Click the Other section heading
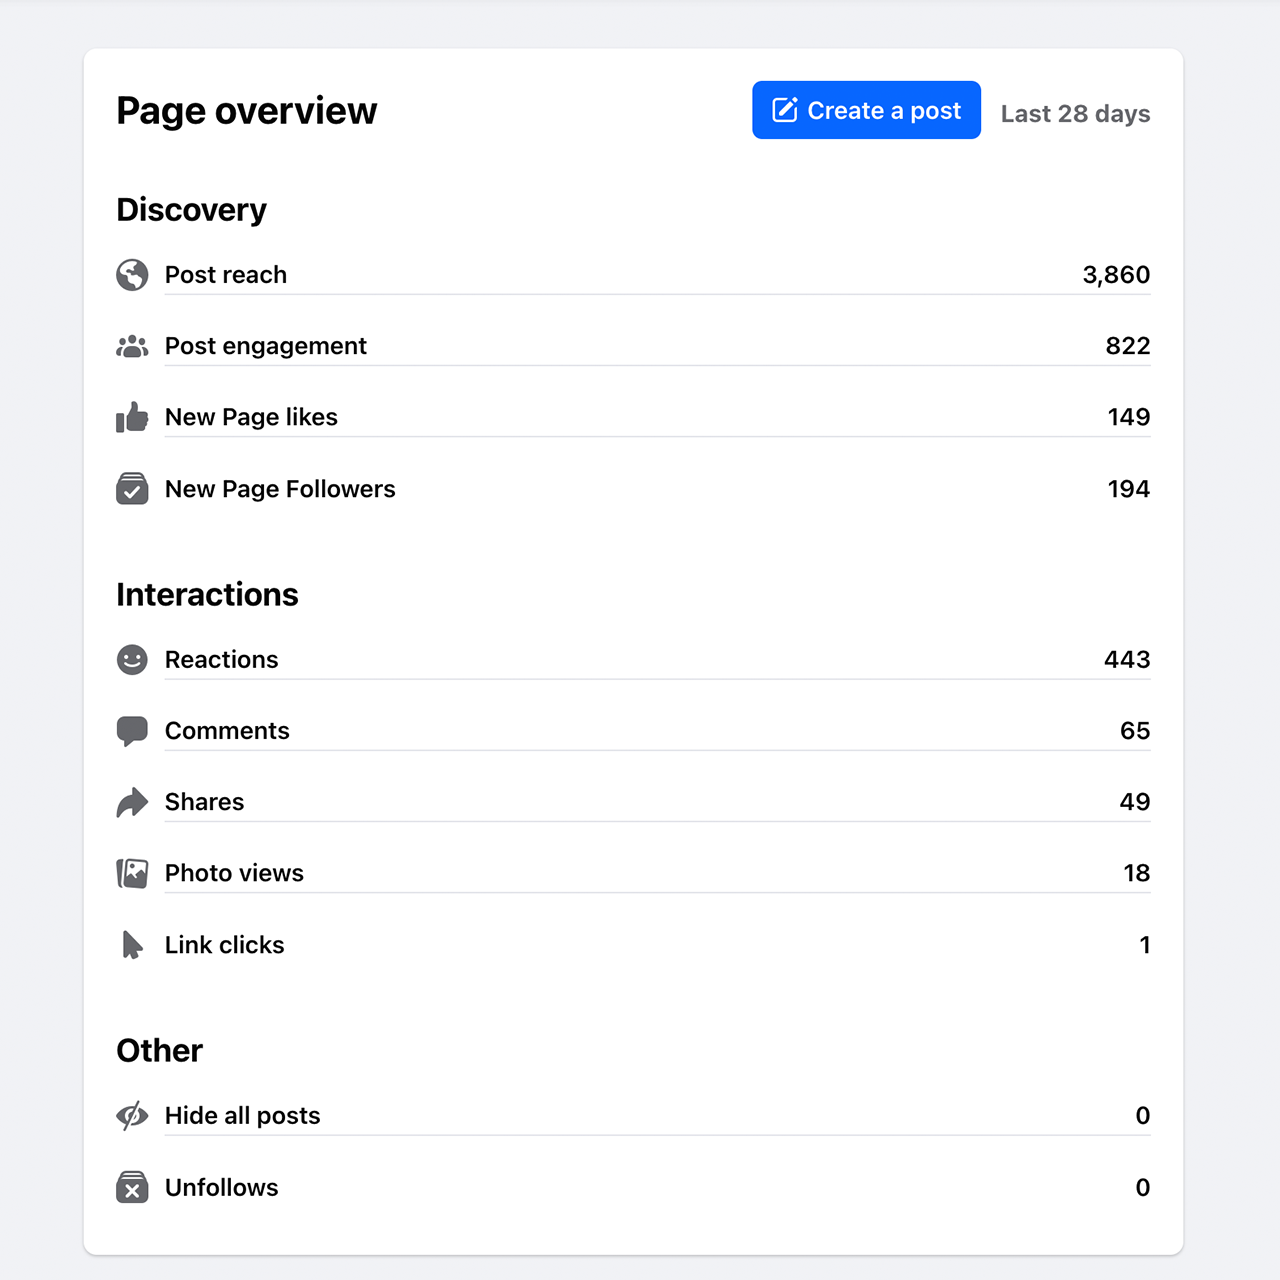Viewport: 1280px width, 1280px height. (x=159, y=1050)
